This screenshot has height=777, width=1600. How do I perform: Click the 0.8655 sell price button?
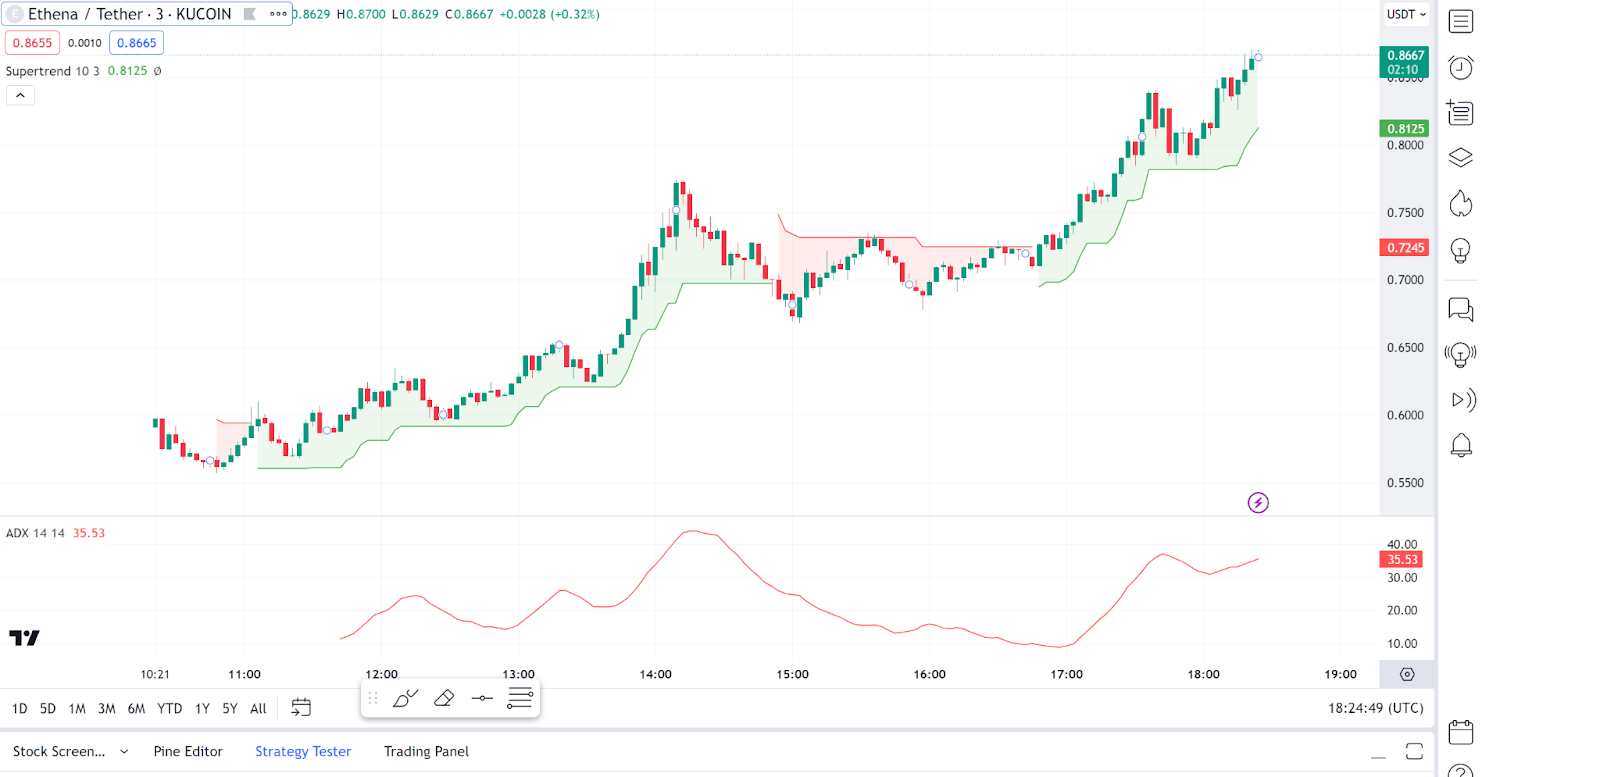tap(32, 43)
